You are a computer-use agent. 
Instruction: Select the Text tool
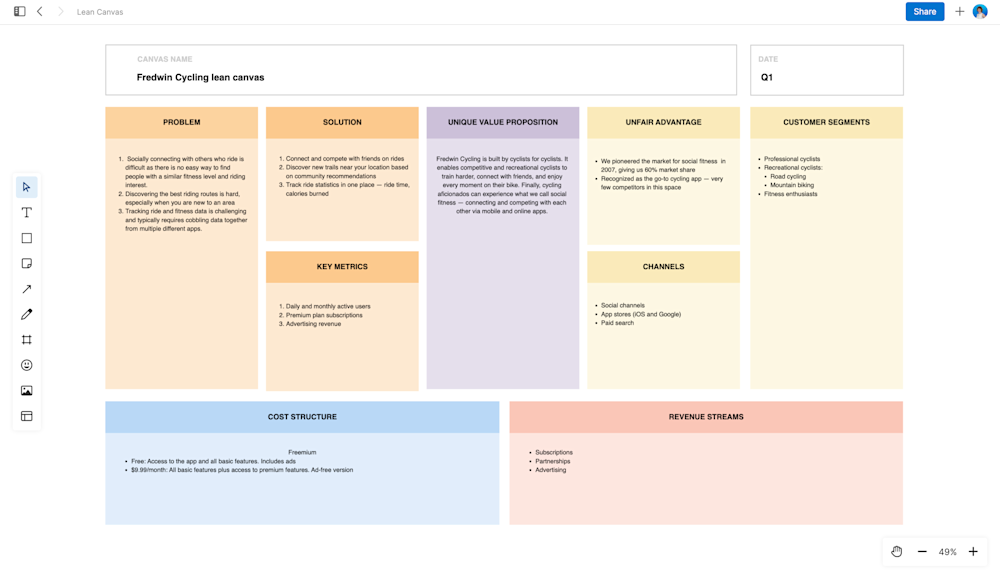tap(26, 212)
